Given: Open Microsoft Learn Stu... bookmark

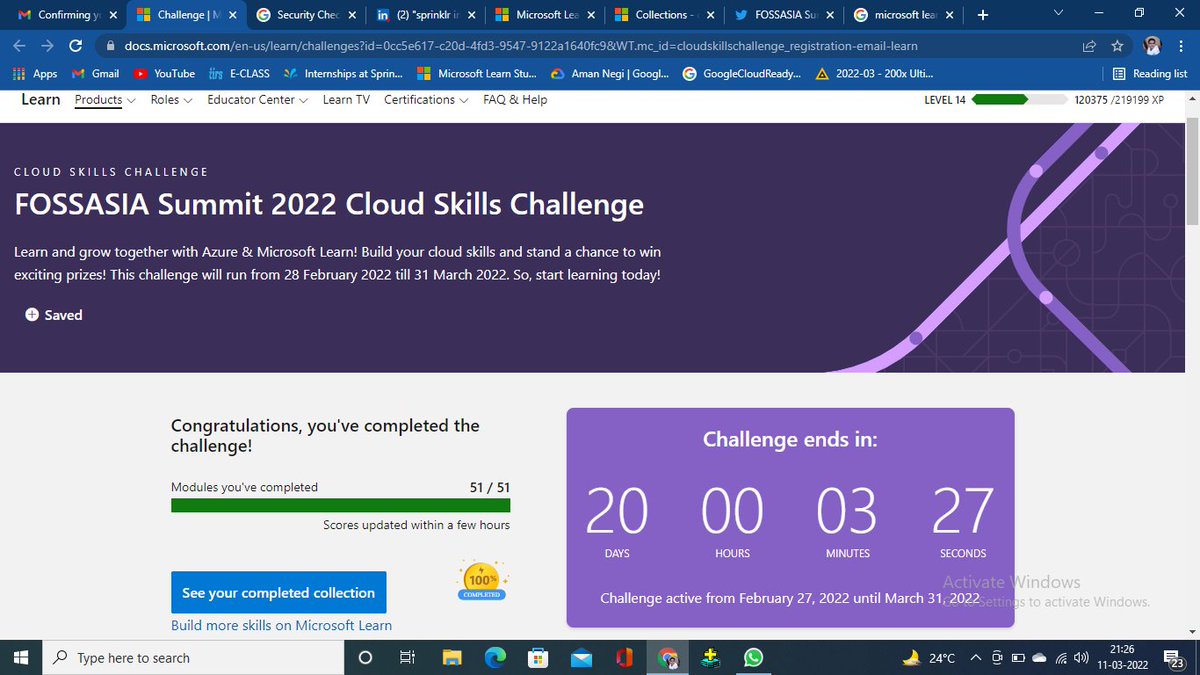Looking at the screenshot, I should [476, 73].
